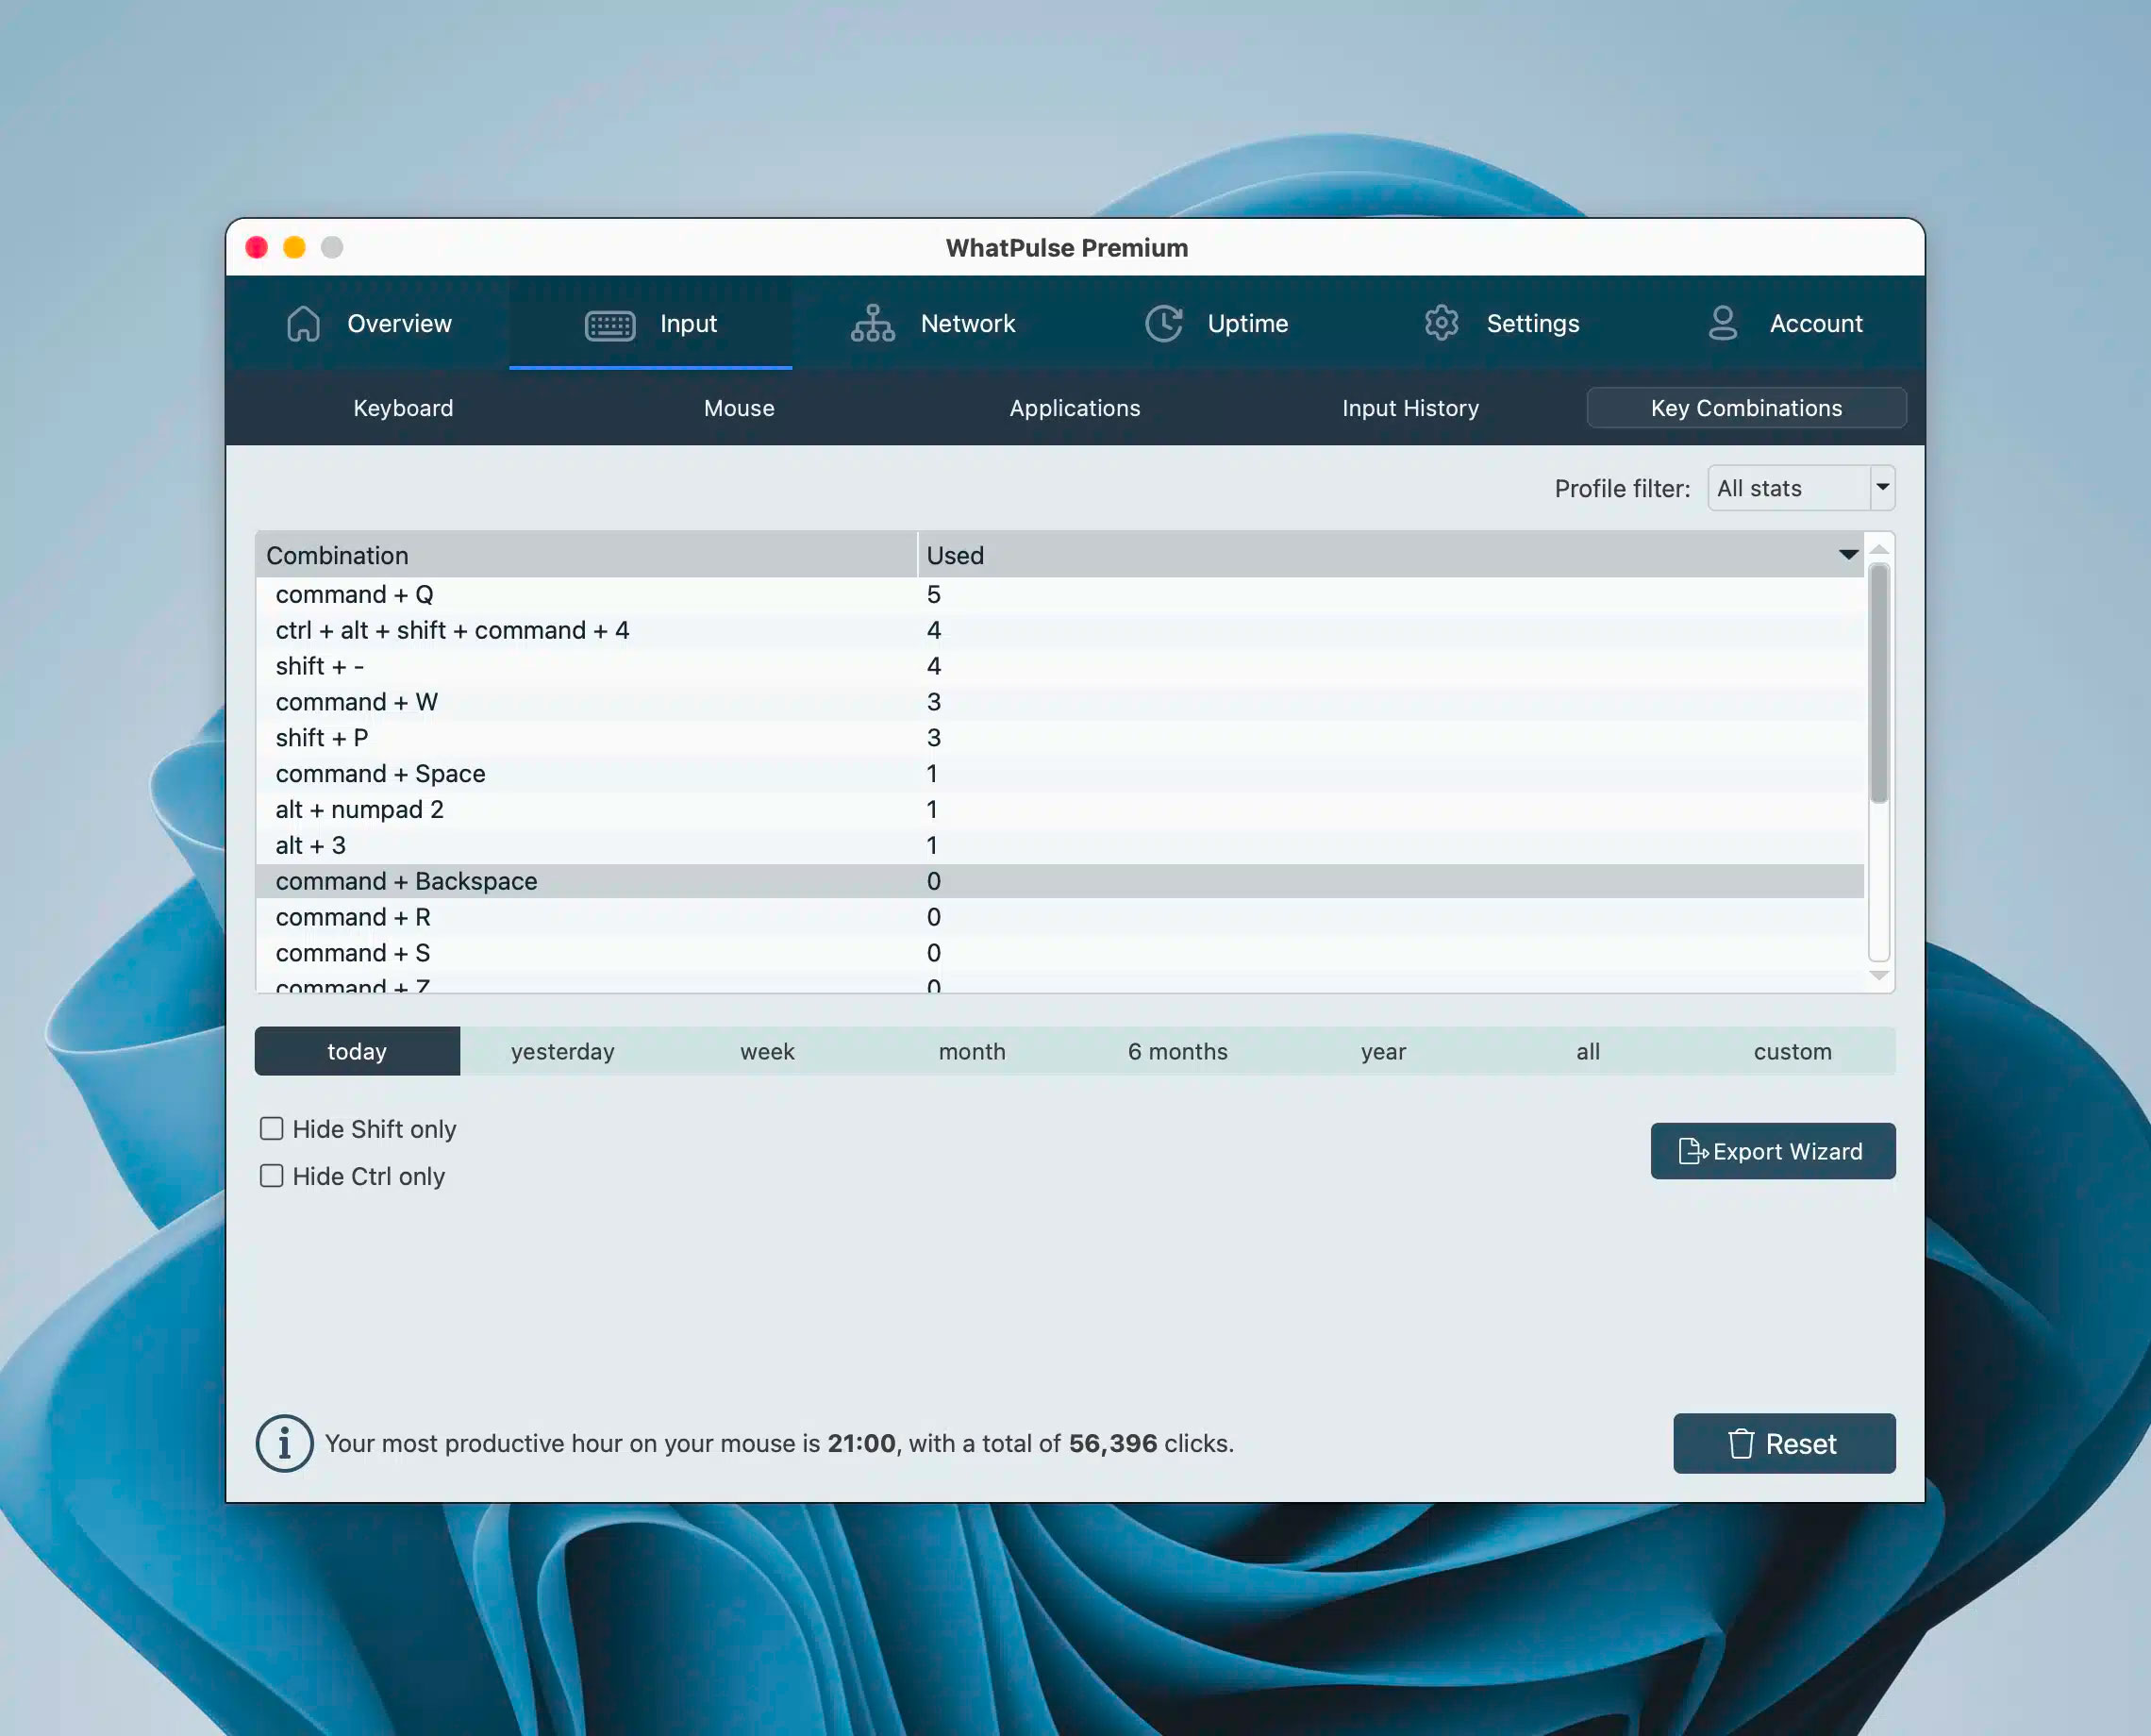Click the trash icon on Reset button
Viewport: 2151px width, 1736px height.
(x=1740, y=1443)
